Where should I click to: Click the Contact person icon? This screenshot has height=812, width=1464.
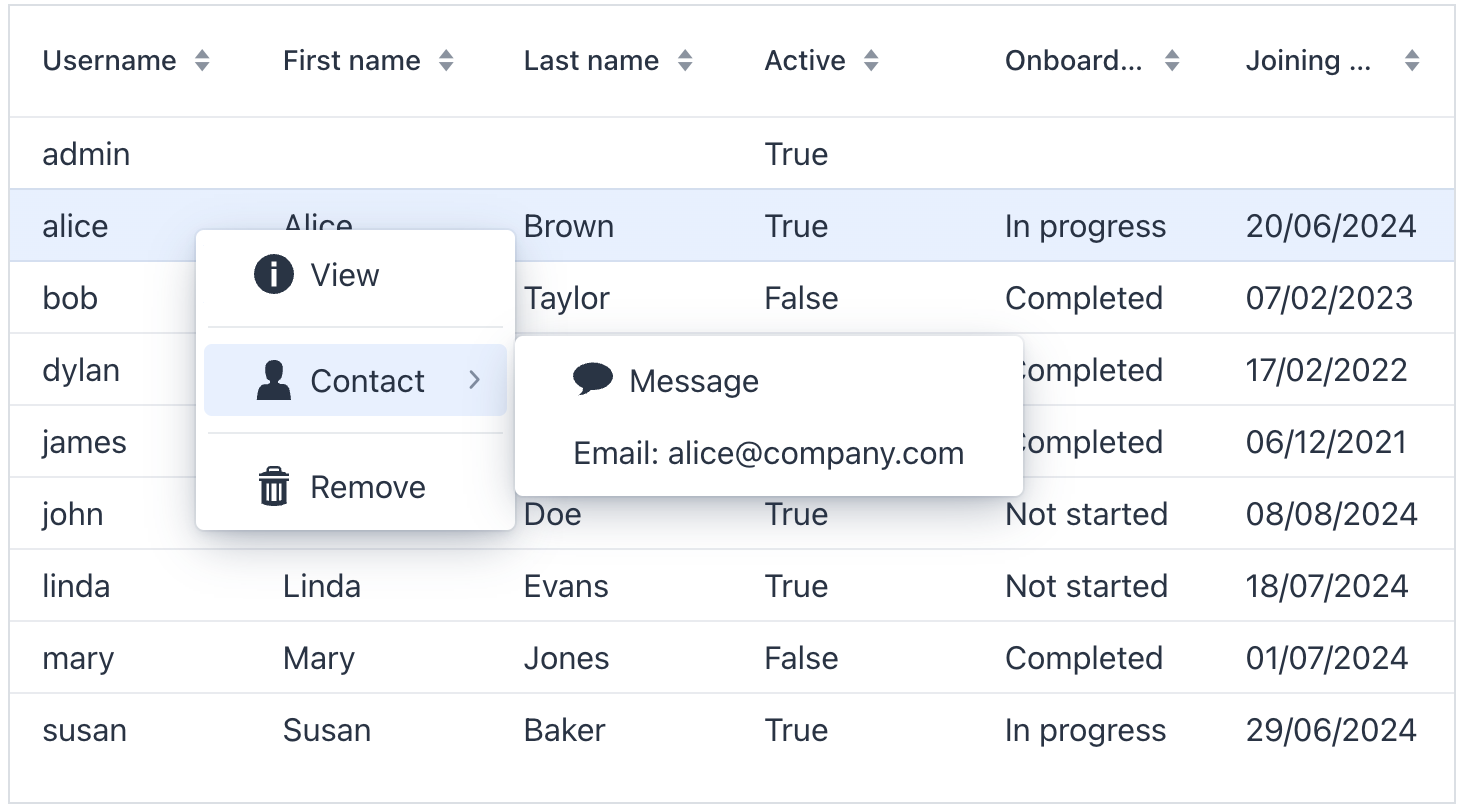274,381
